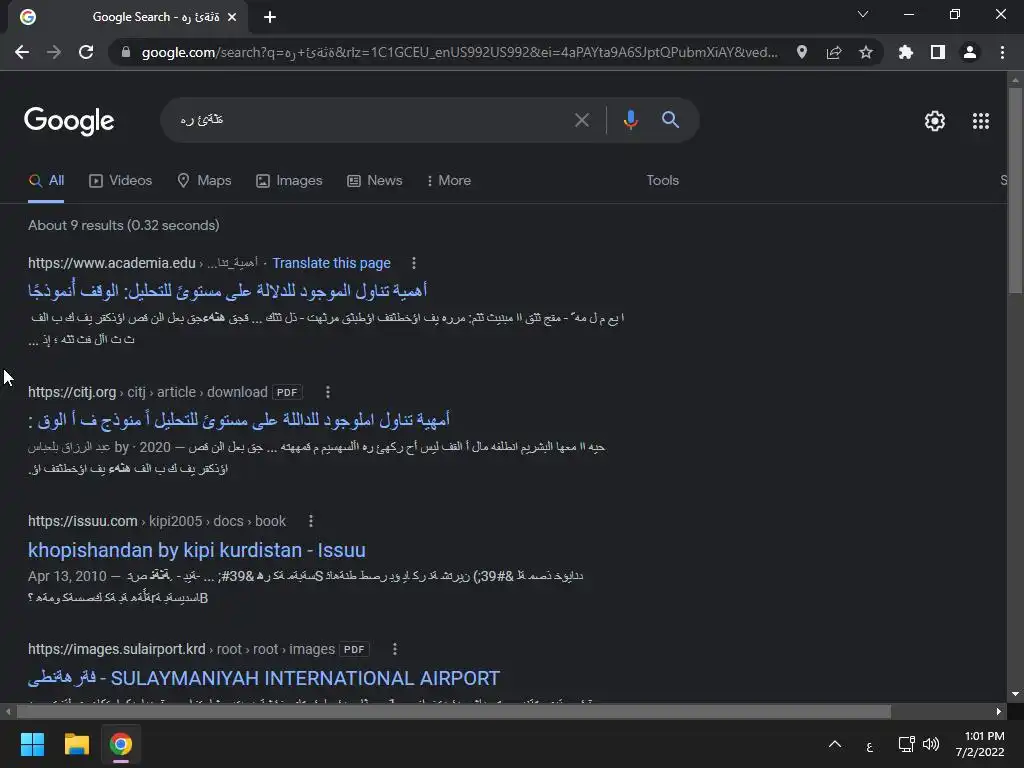Open the citj.org PDF result title
The width and height of the screenshot is (1024, 768).
(x=239, y=419)
